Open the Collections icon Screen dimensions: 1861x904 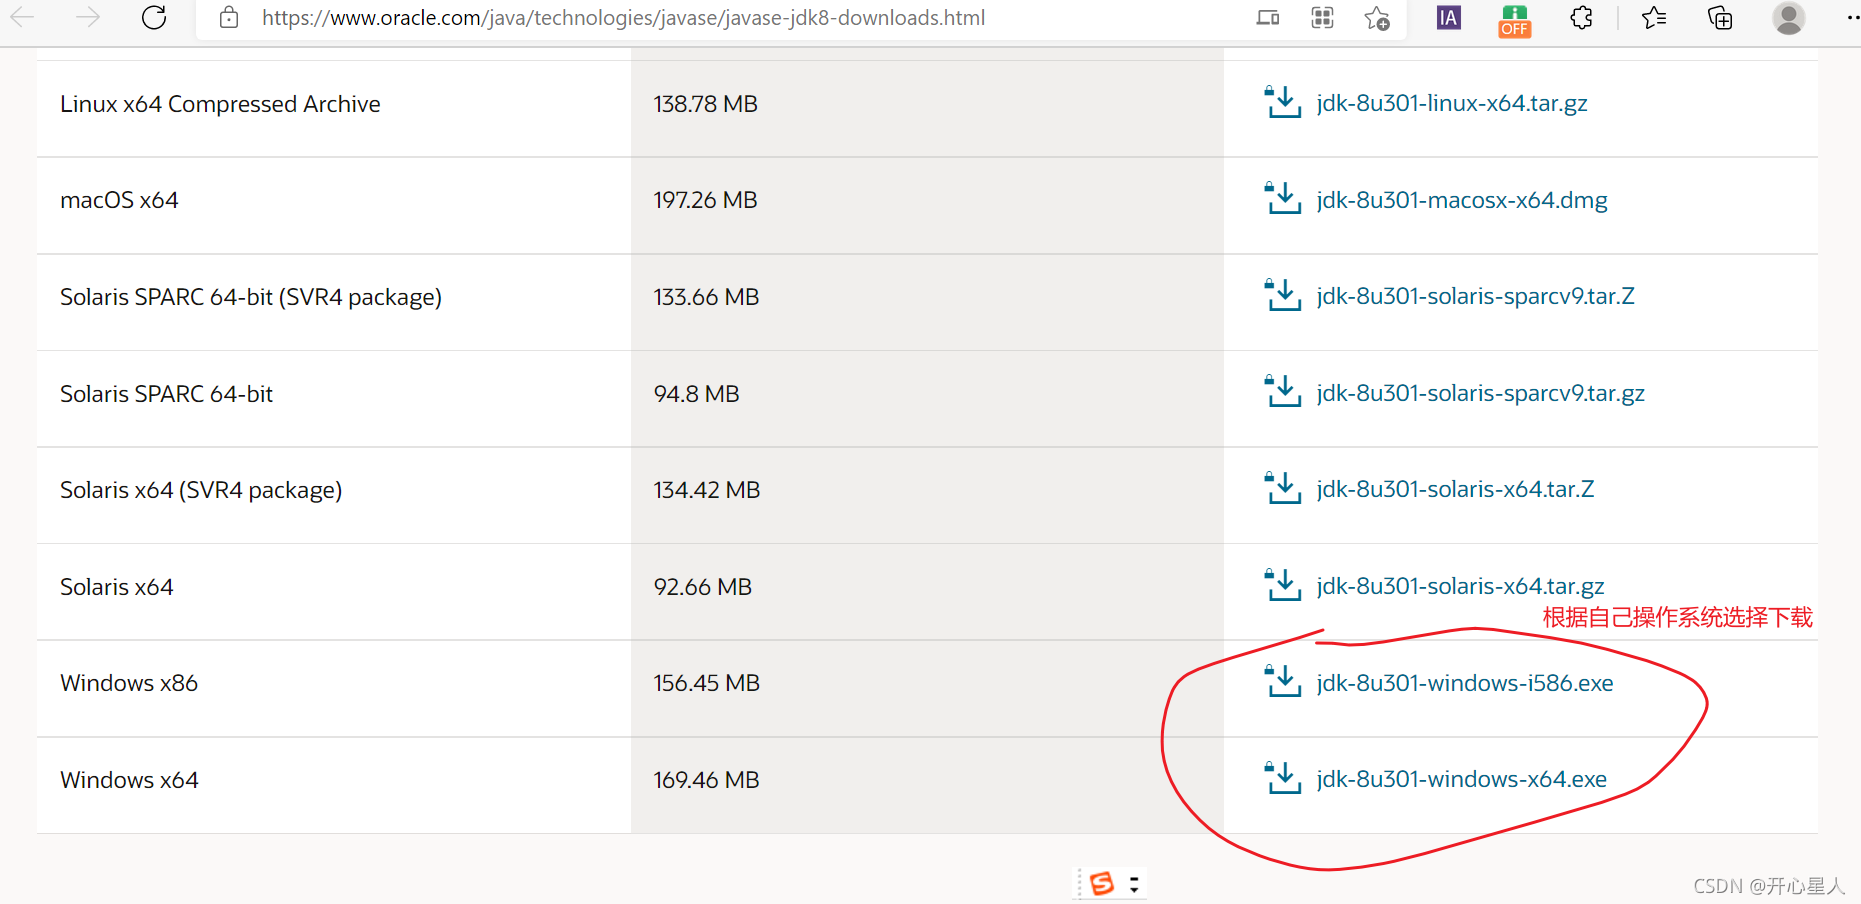click(1720, 17)
